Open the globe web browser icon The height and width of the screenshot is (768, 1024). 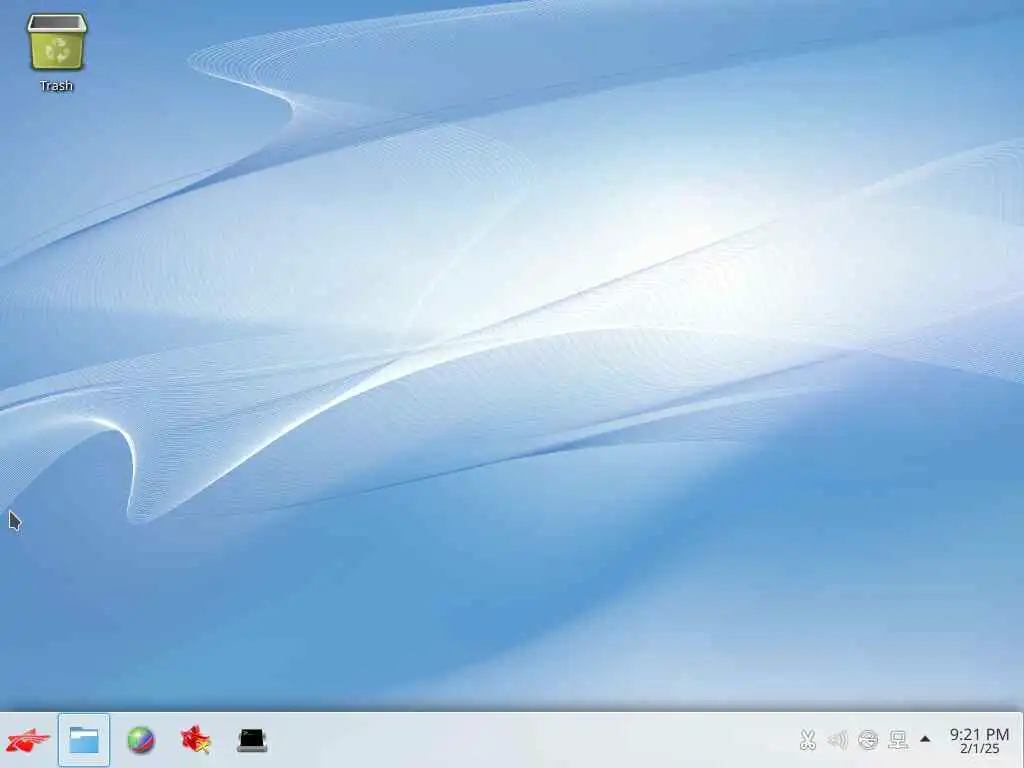[x=141, y=741]
